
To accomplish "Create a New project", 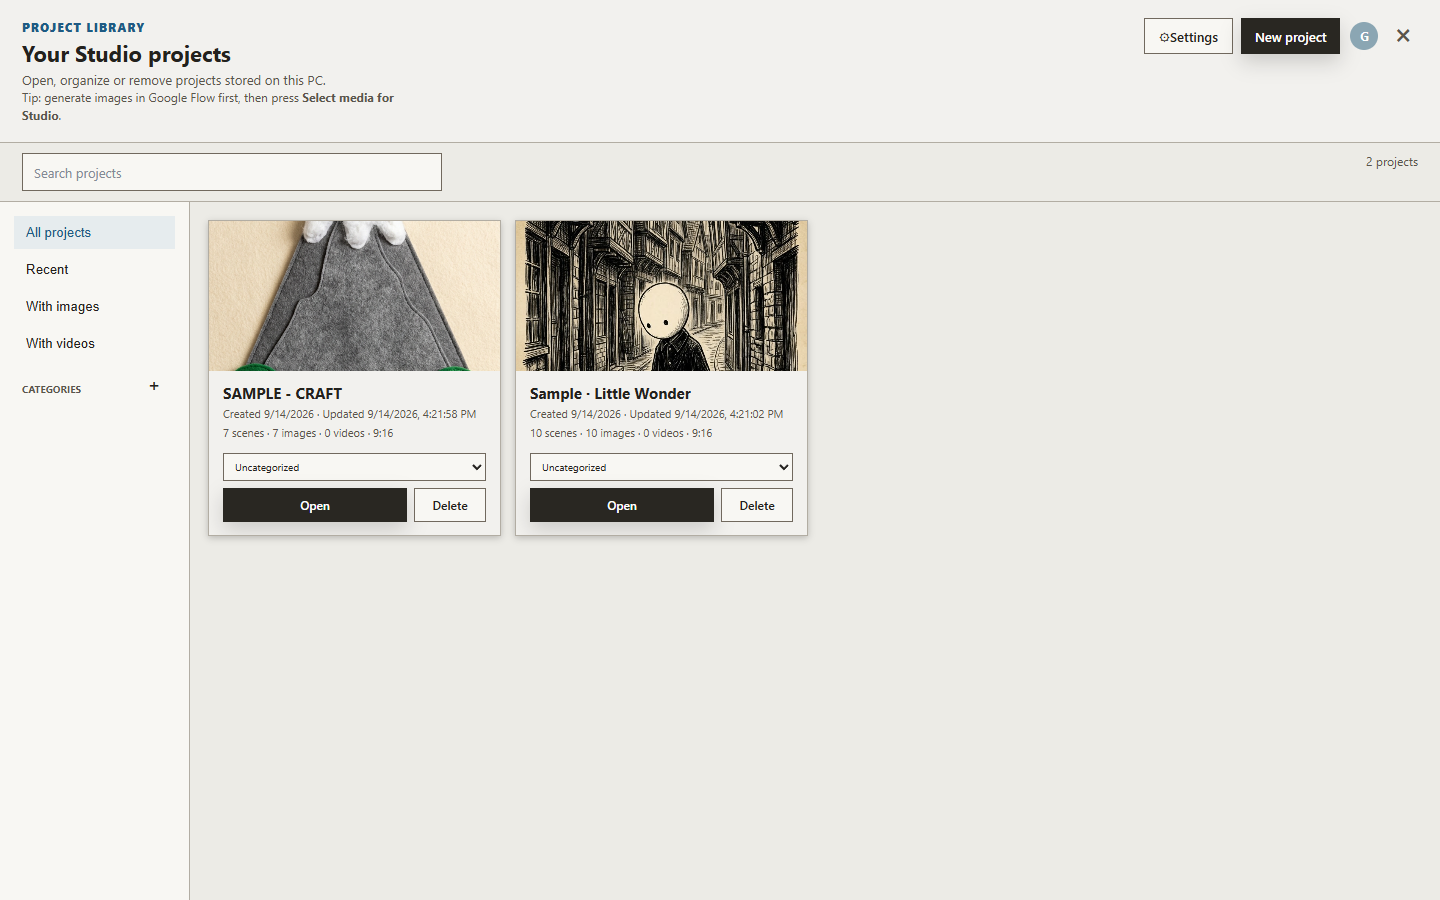I will pos(1290,37).
